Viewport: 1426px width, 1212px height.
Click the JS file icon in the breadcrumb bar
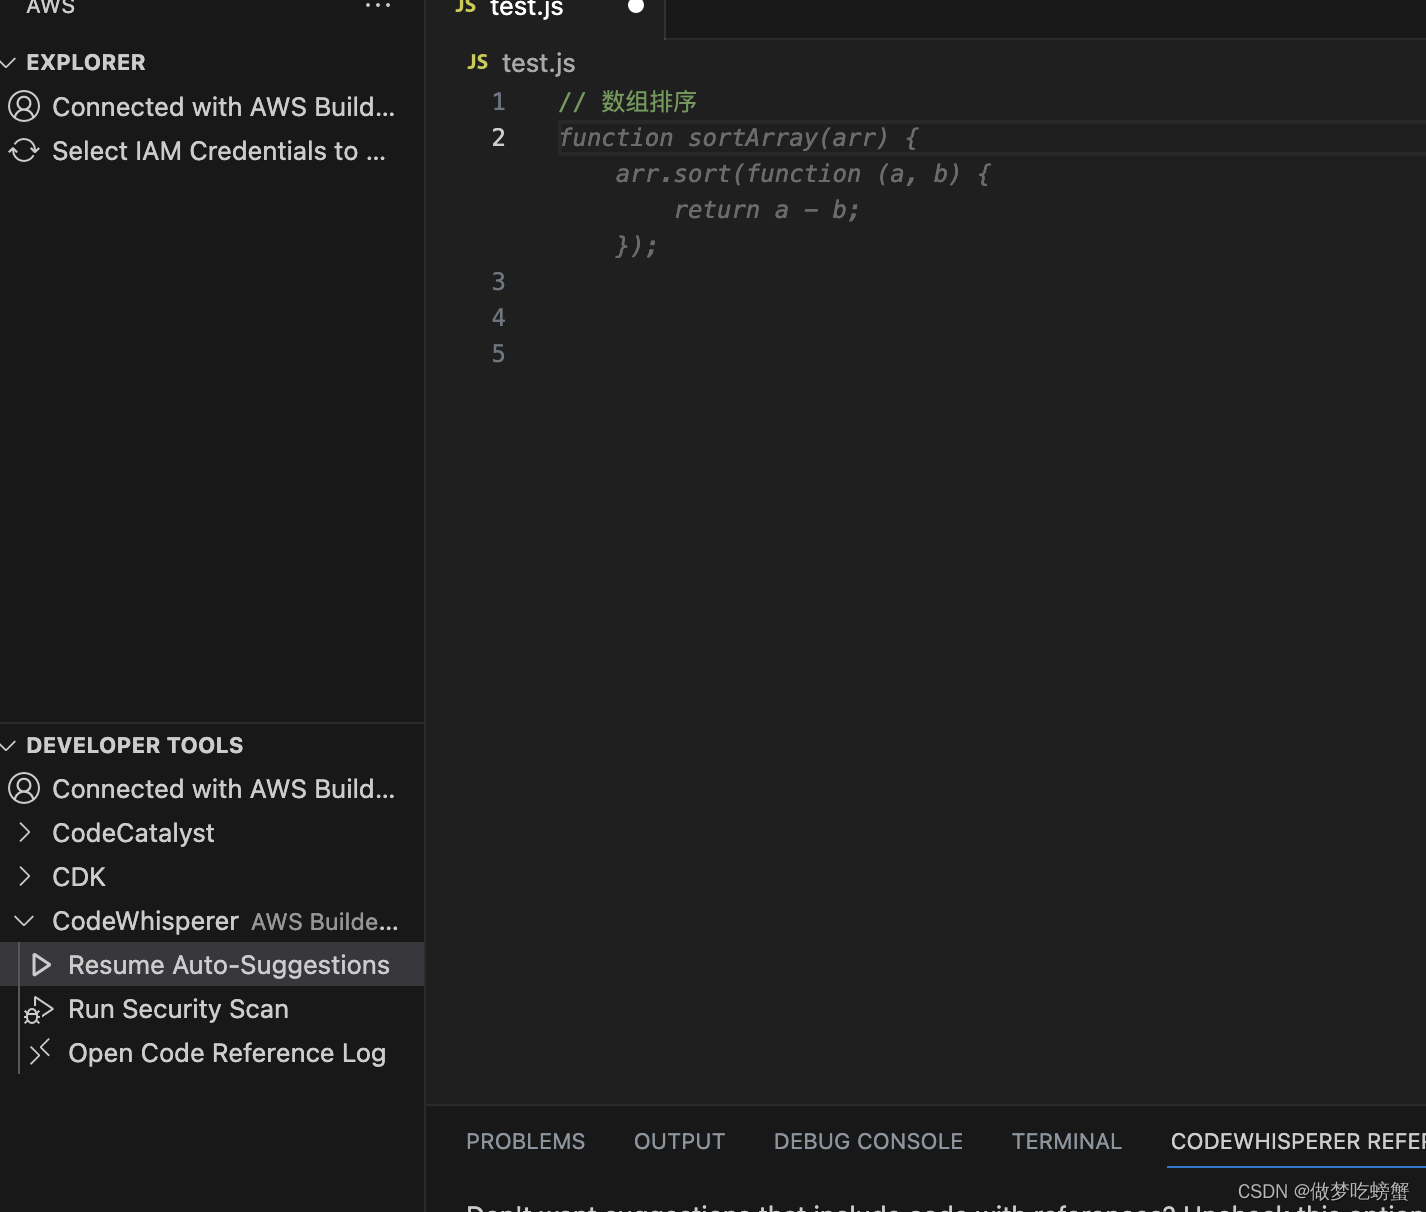(x=478, y=62)
